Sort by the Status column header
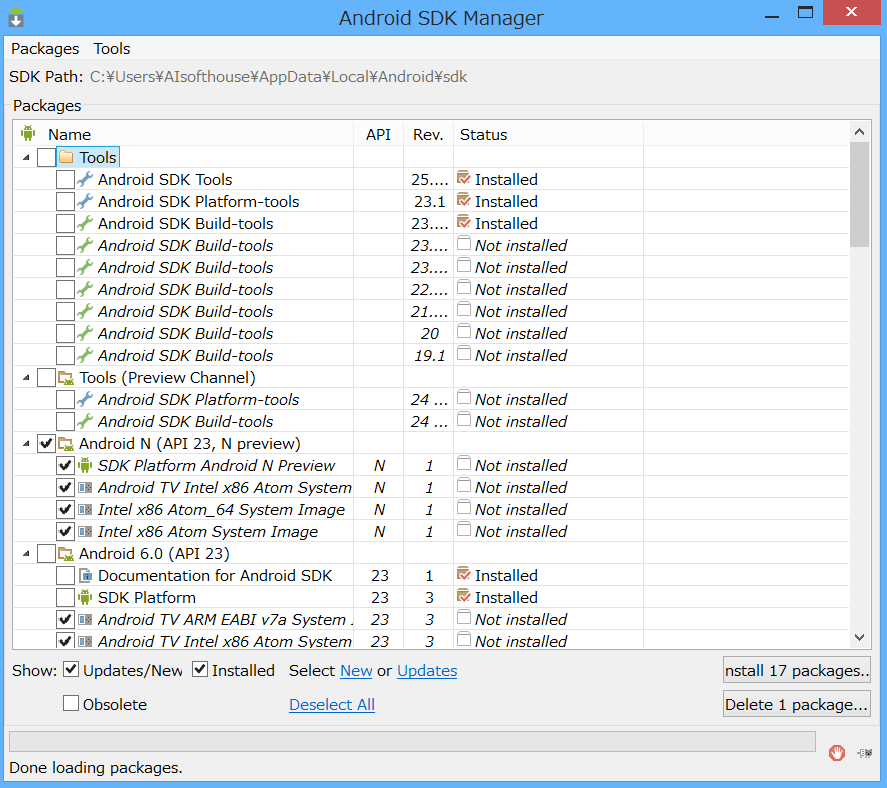 [548, 134]
